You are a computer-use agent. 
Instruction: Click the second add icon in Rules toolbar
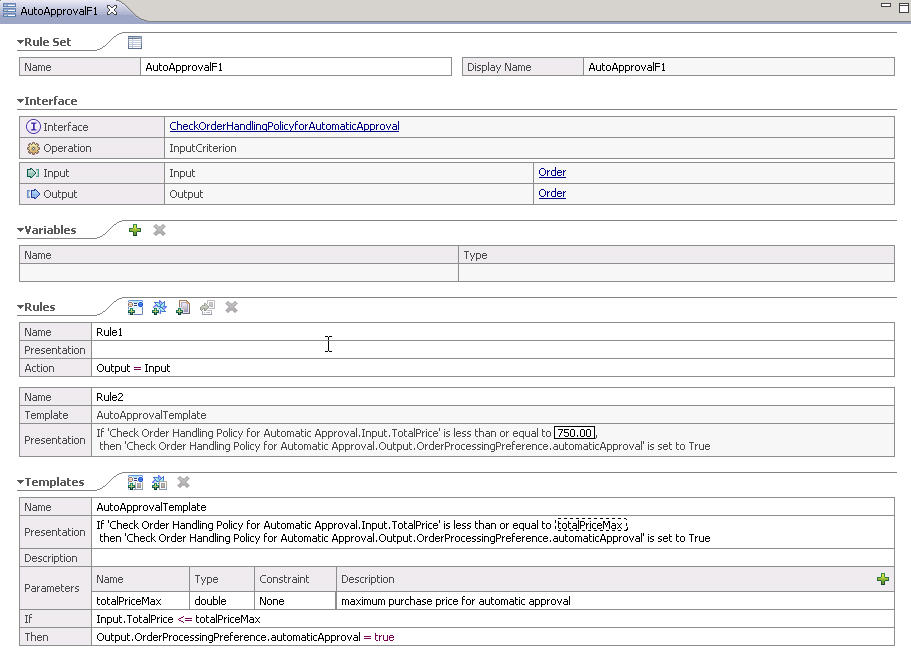click(x=159, y=308)
